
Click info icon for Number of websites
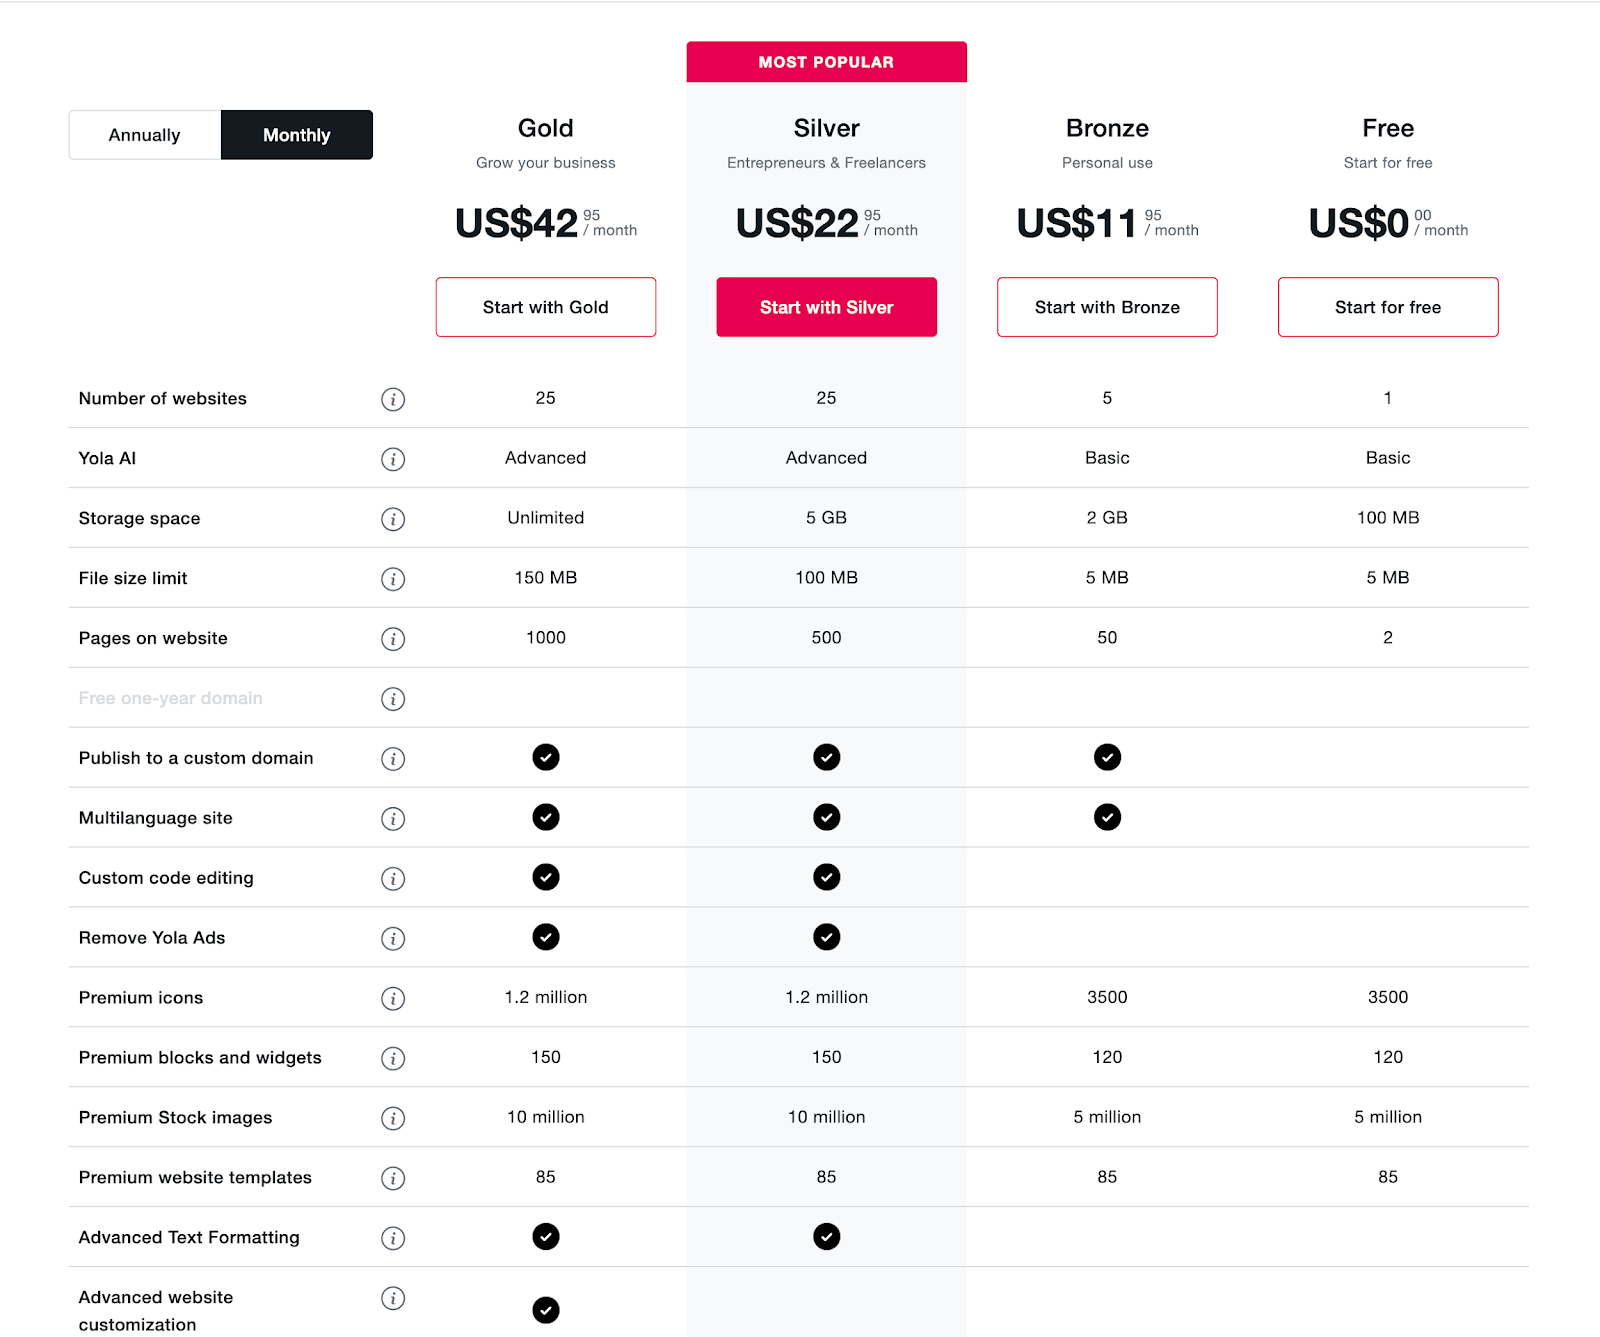pos(393,399)
